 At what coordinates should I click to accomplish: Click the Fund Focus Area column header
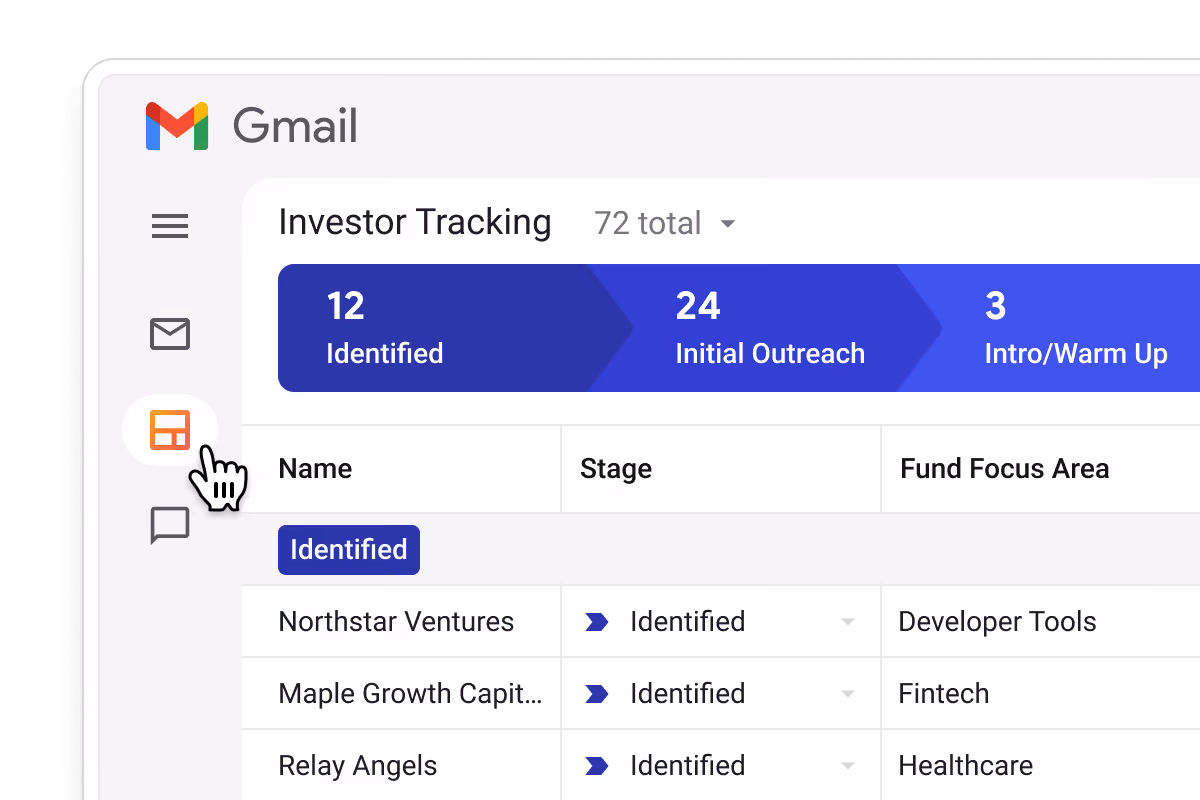pos(1005,469)
